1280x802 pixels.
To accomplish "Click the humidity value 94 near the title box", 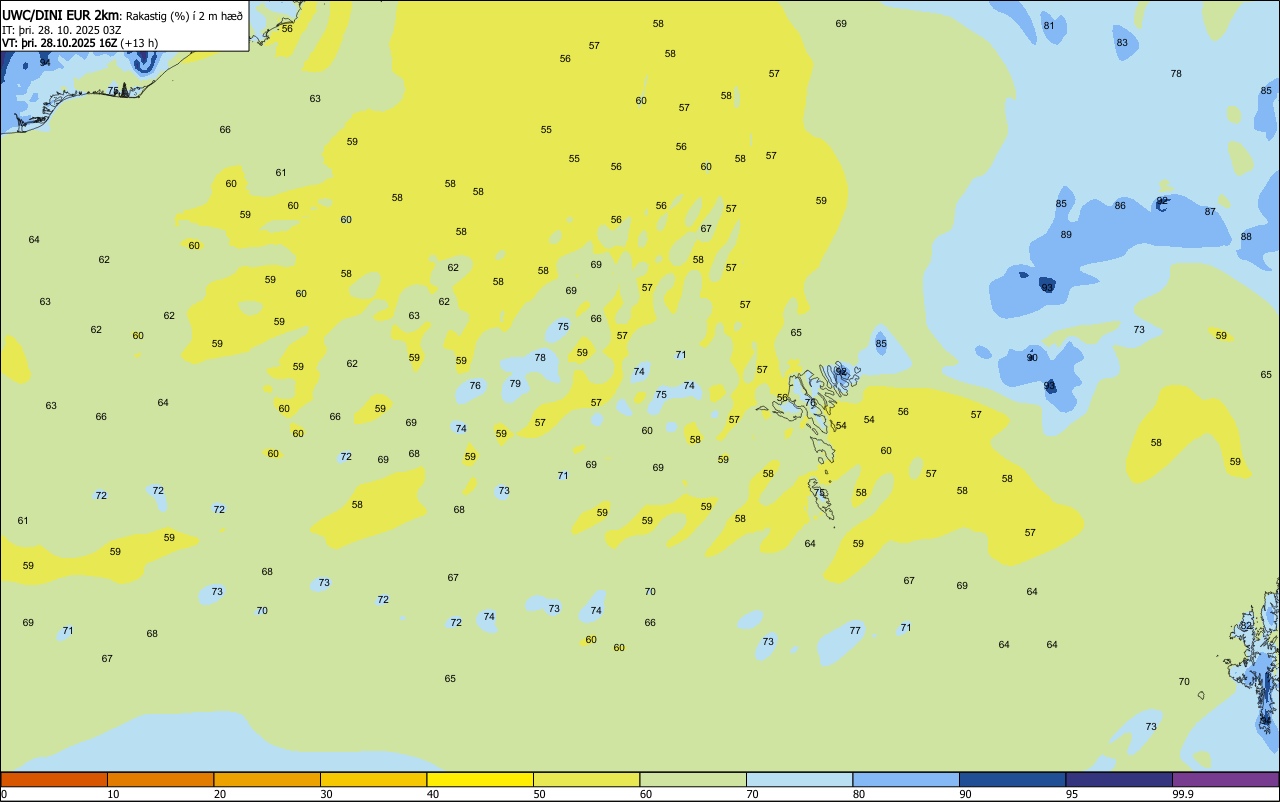I will click(45, 62).
